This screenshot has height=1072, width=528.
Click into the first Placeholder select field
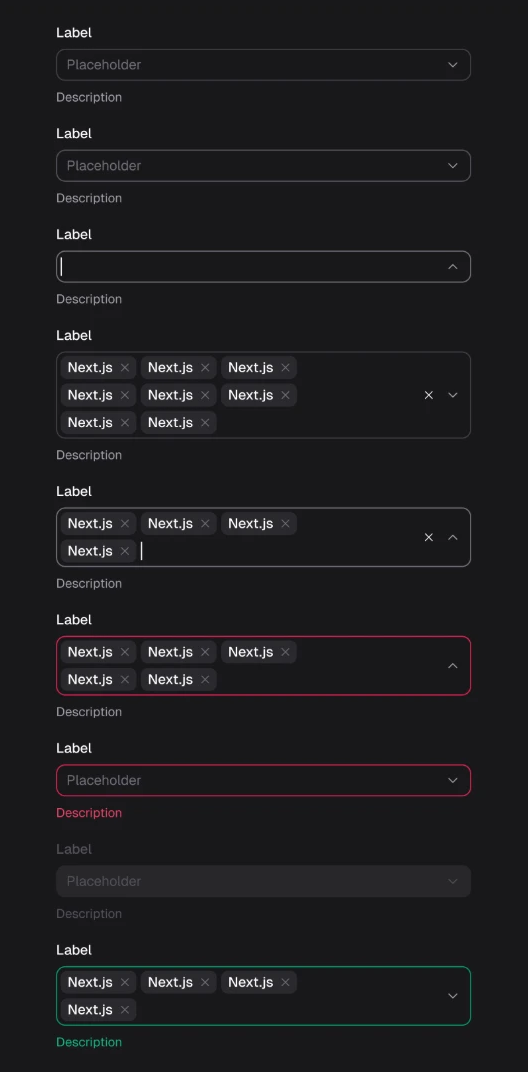click(x=263, y=65)
